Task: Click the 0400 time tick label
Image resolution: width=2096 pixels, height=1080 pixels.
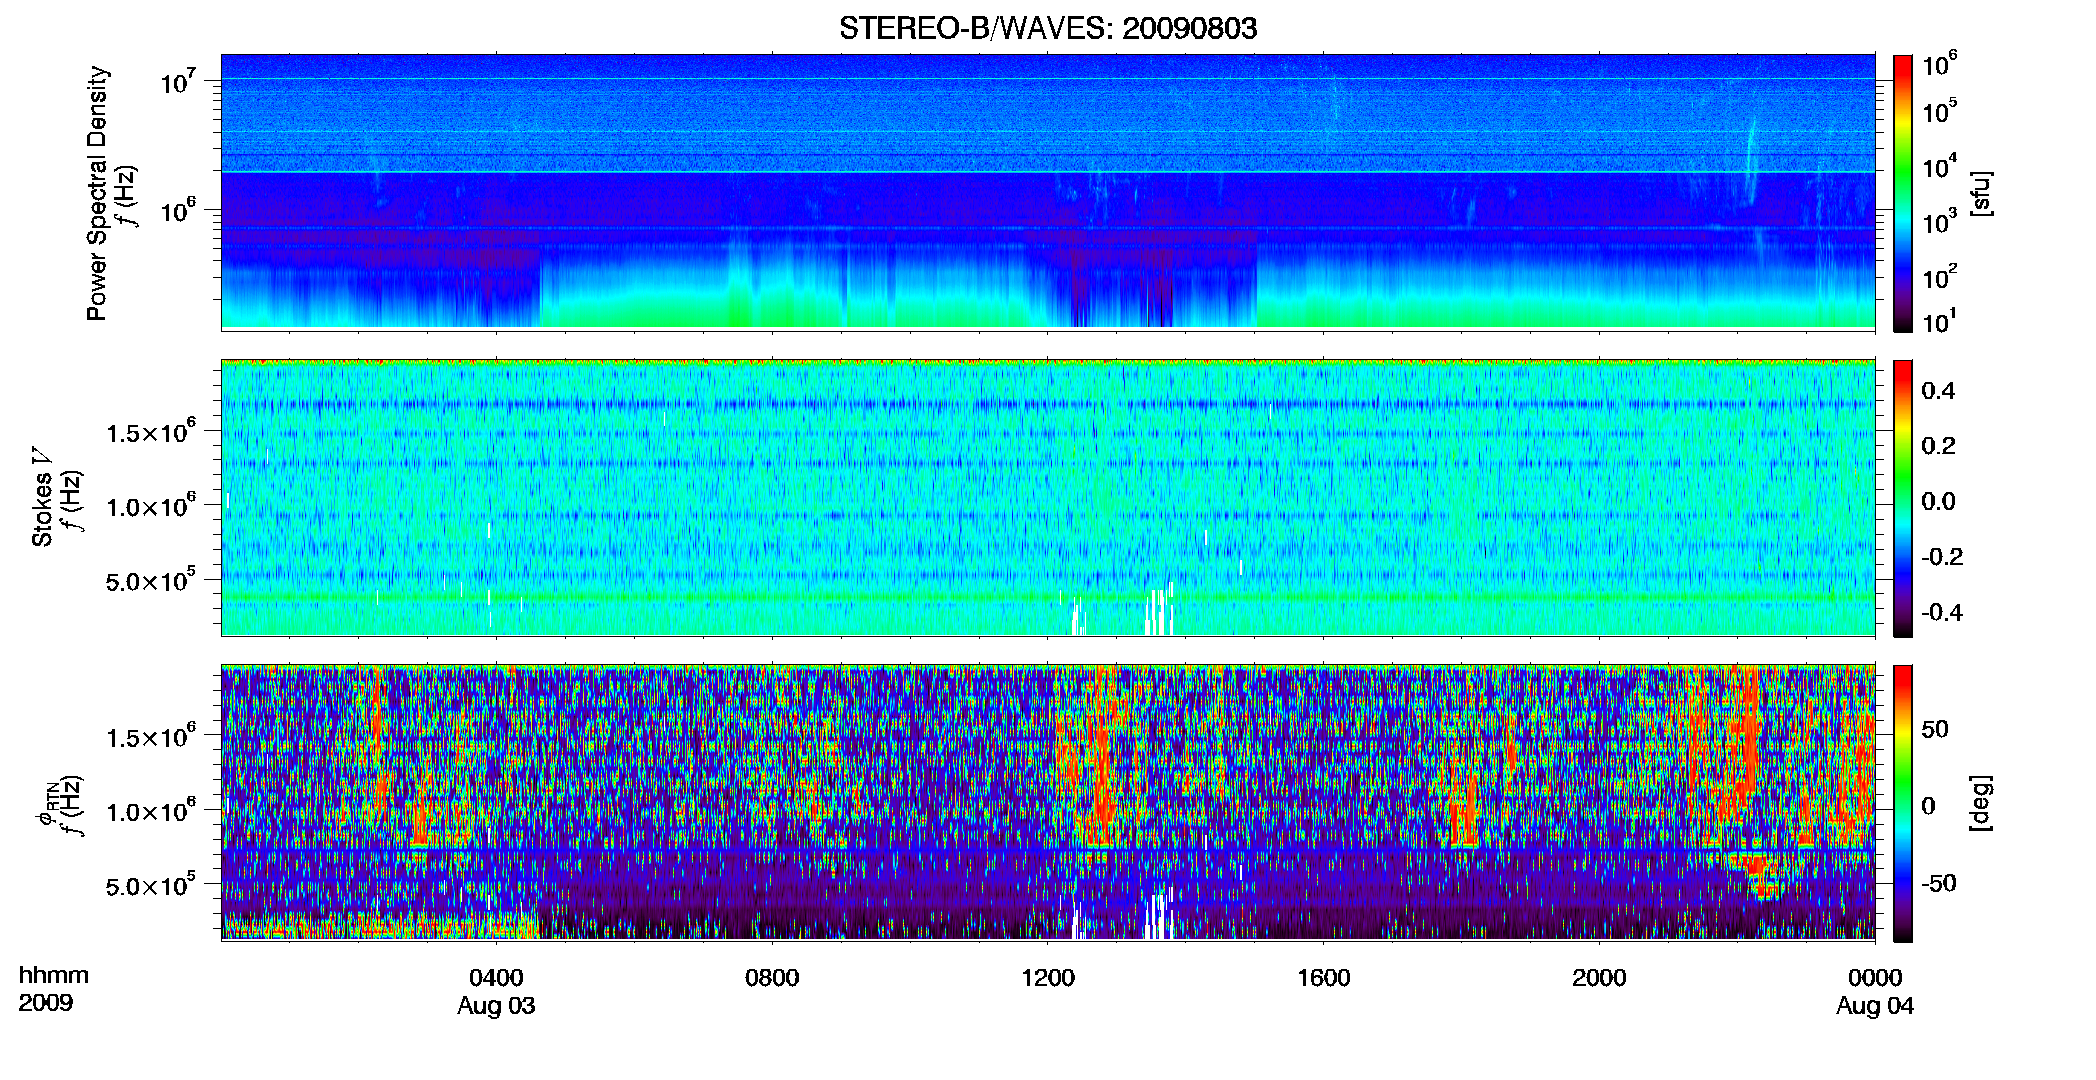Action: tap(496, 978)
